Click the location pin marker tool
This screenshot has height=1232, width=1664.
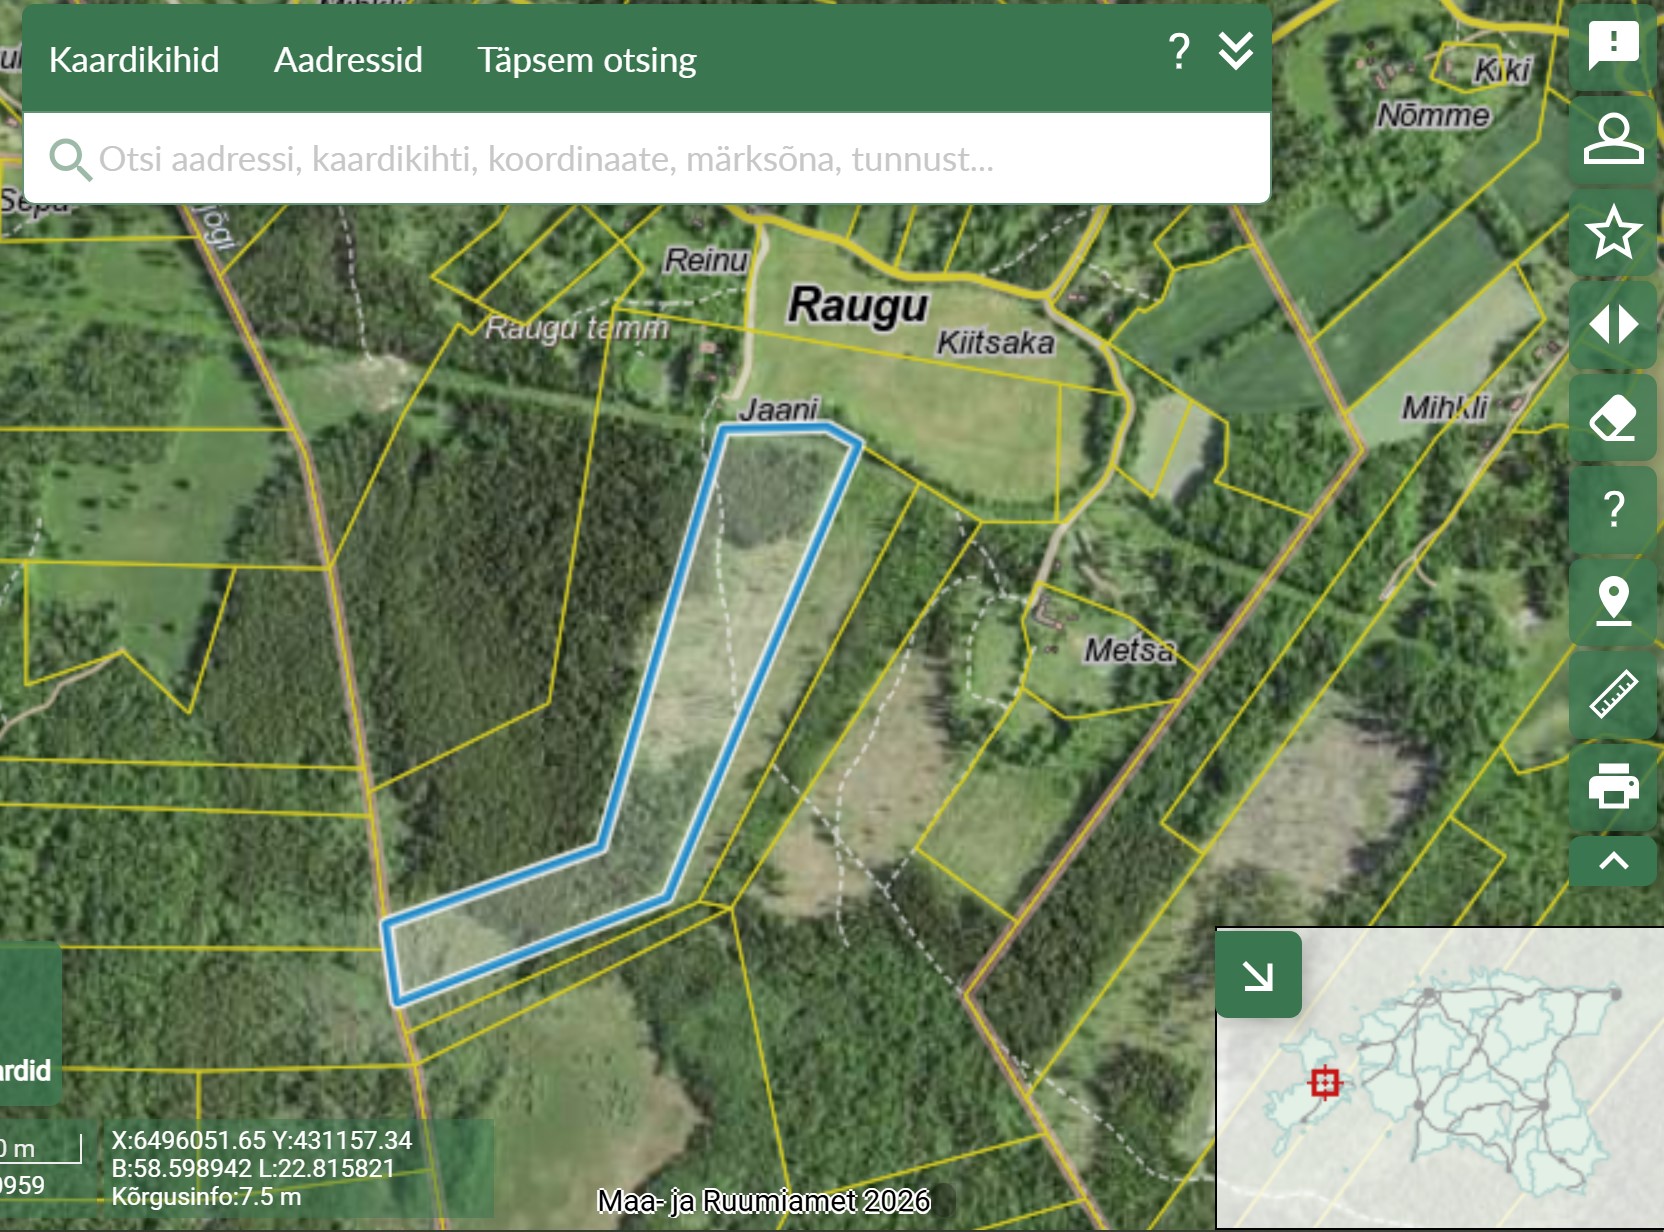tap(1613, 602)
